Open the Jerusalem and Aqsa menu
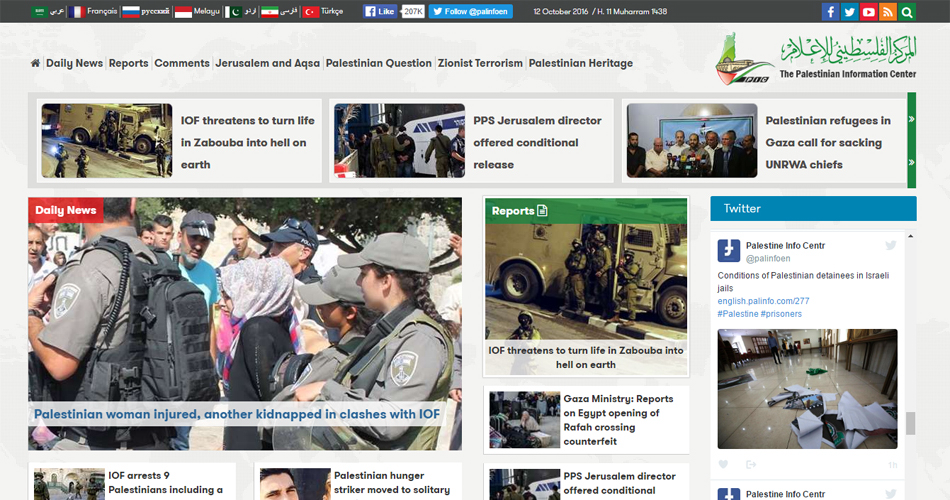The height and width of the screenshot is (500, 950). (267, 63)
